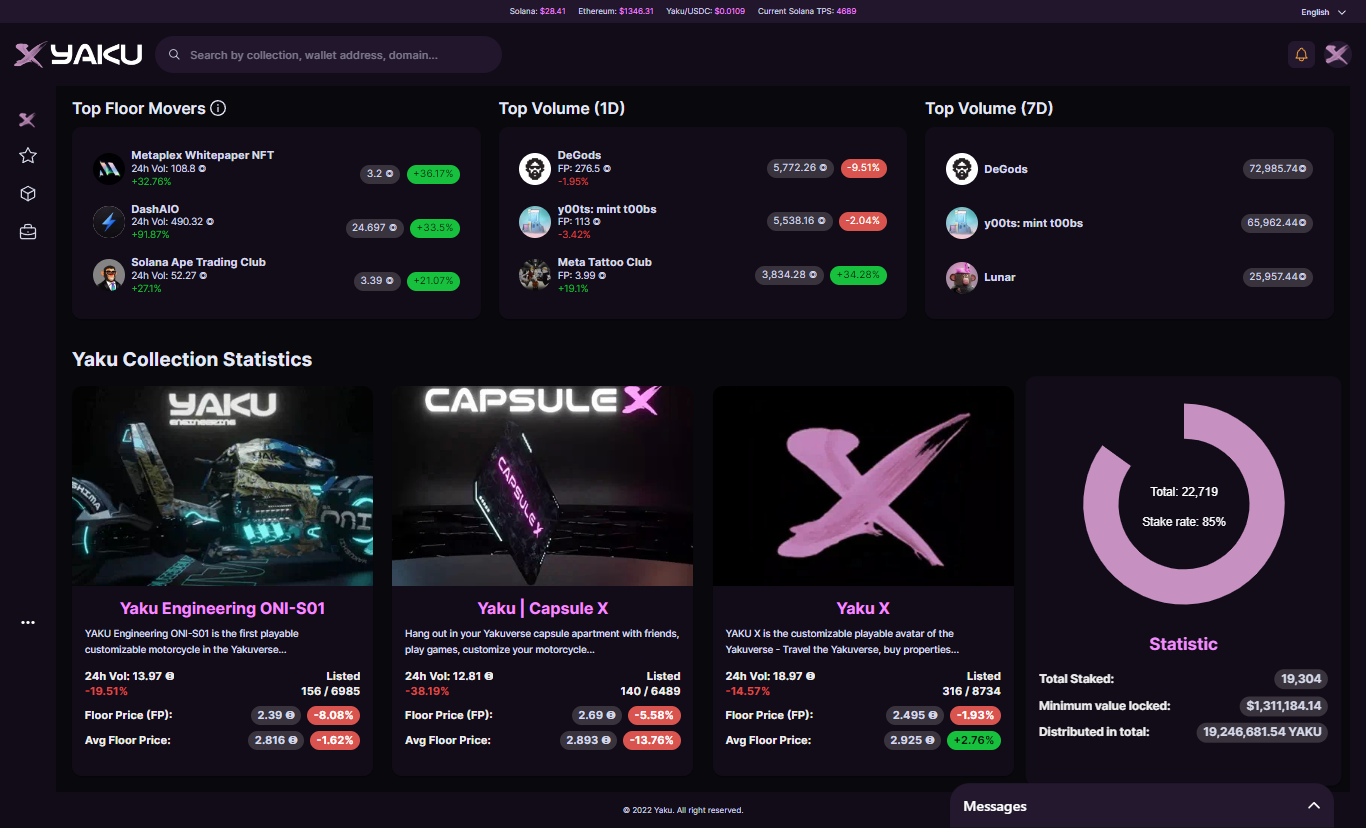Screen dimensions: 1366x828
Task: Click the DeGods avatar in Top Volume (7D)
Action: (x=962, y=169)
